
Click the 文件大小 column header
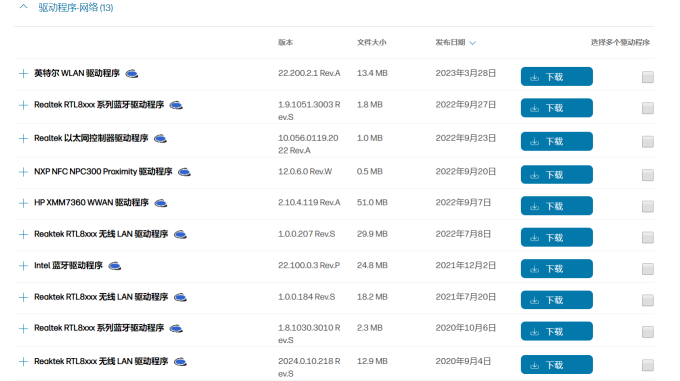coord(371,42)
